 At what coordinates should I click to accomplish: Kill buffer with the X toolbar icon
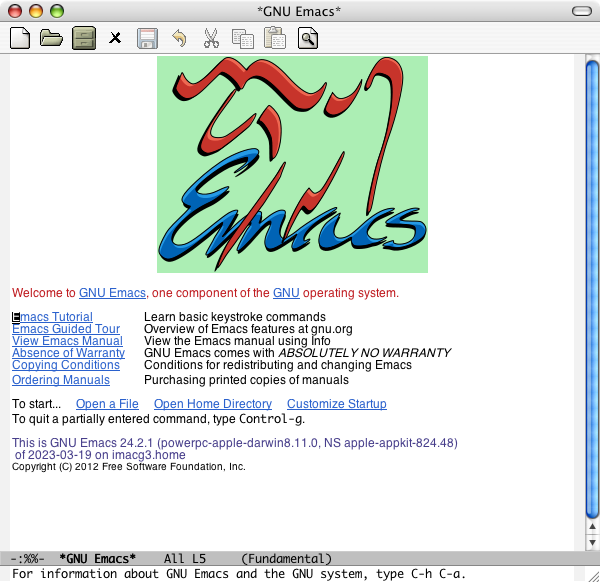pyautogui.click(x=115, y=38)
